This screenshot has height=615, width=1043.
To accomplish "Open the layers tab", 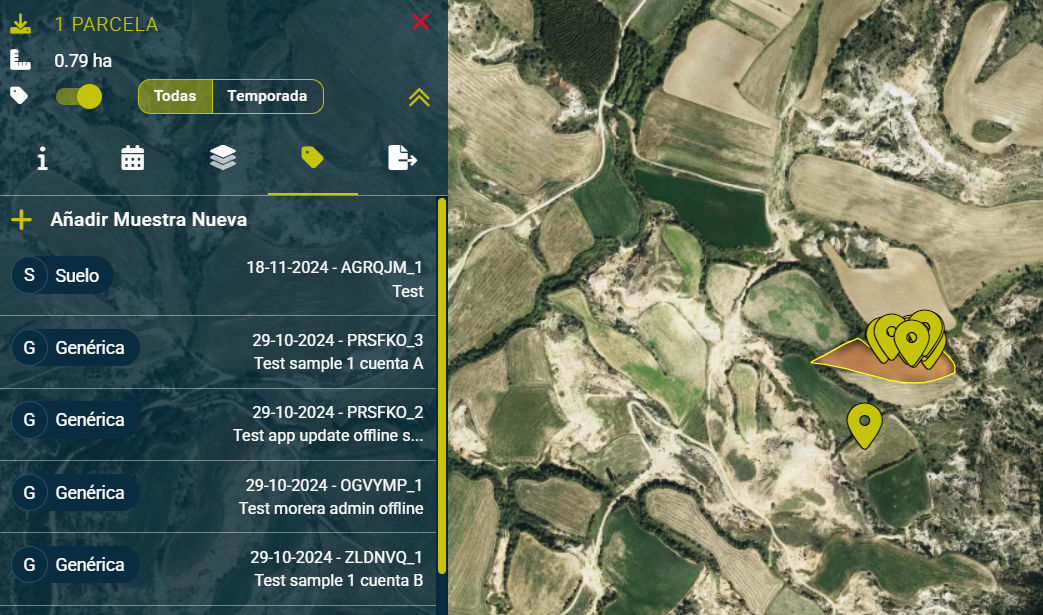I will click(223, 158).
